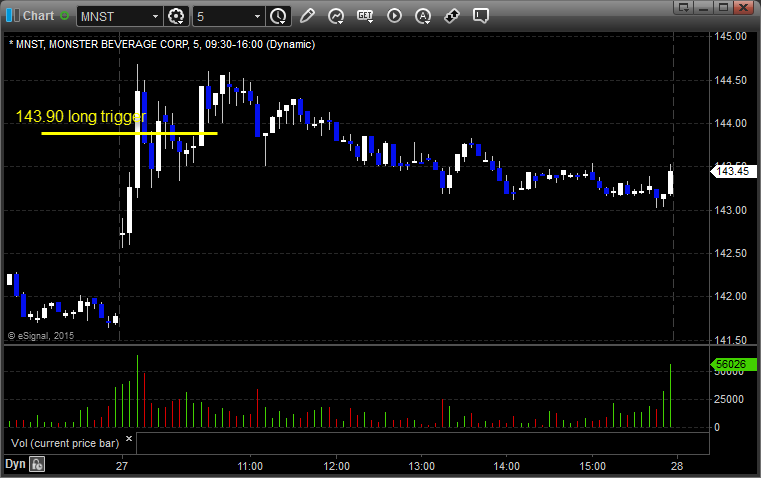The height and width of the screenshot is (478, 761).
Task: Click the '143.90 long trigger' annotation text
Action: coord(81,116)
